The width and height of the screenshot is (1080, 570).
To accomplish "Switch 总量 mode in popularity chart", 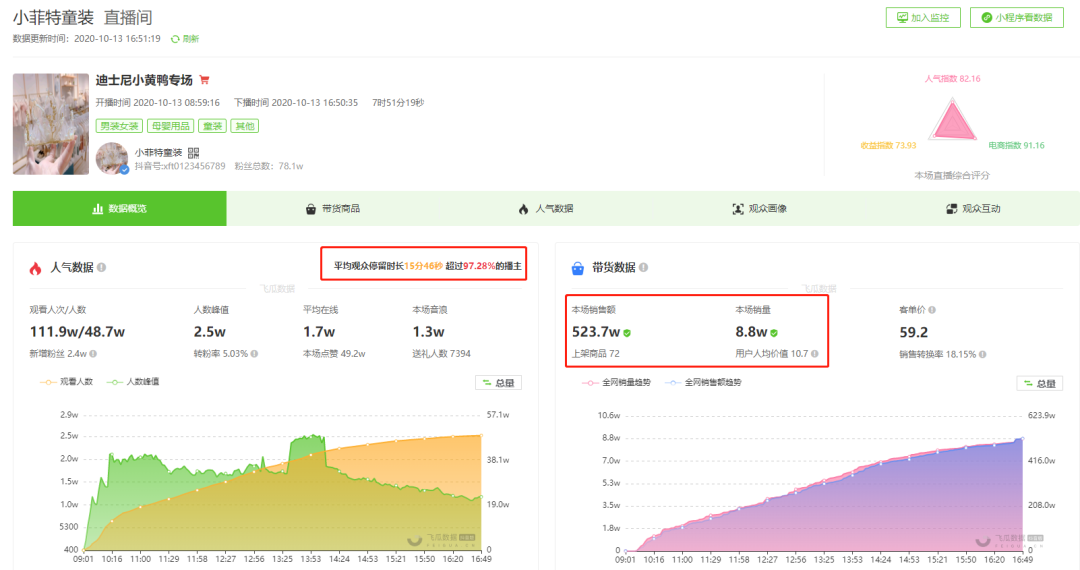I will click(499, 383).
